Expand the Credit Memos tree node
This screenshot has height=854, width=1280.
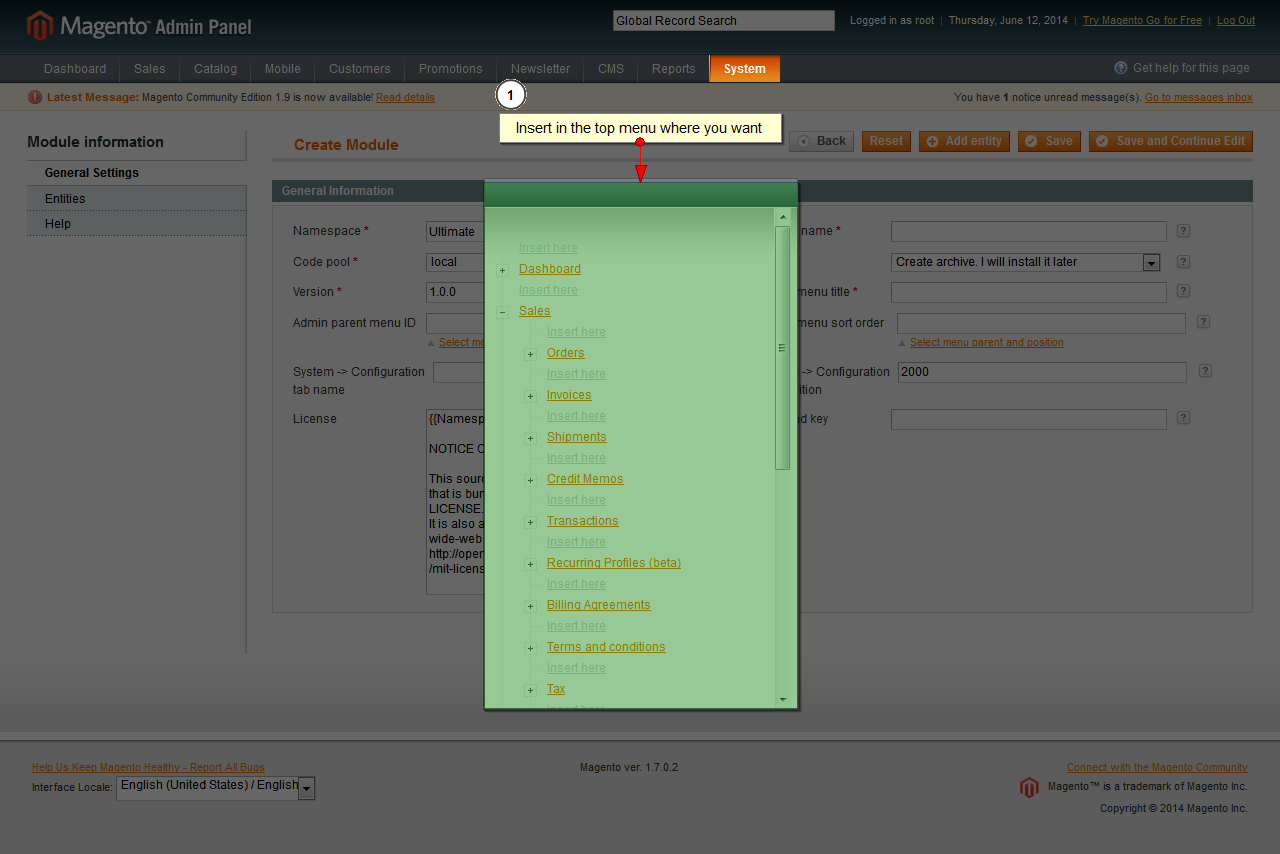click(x=531, y=480)
